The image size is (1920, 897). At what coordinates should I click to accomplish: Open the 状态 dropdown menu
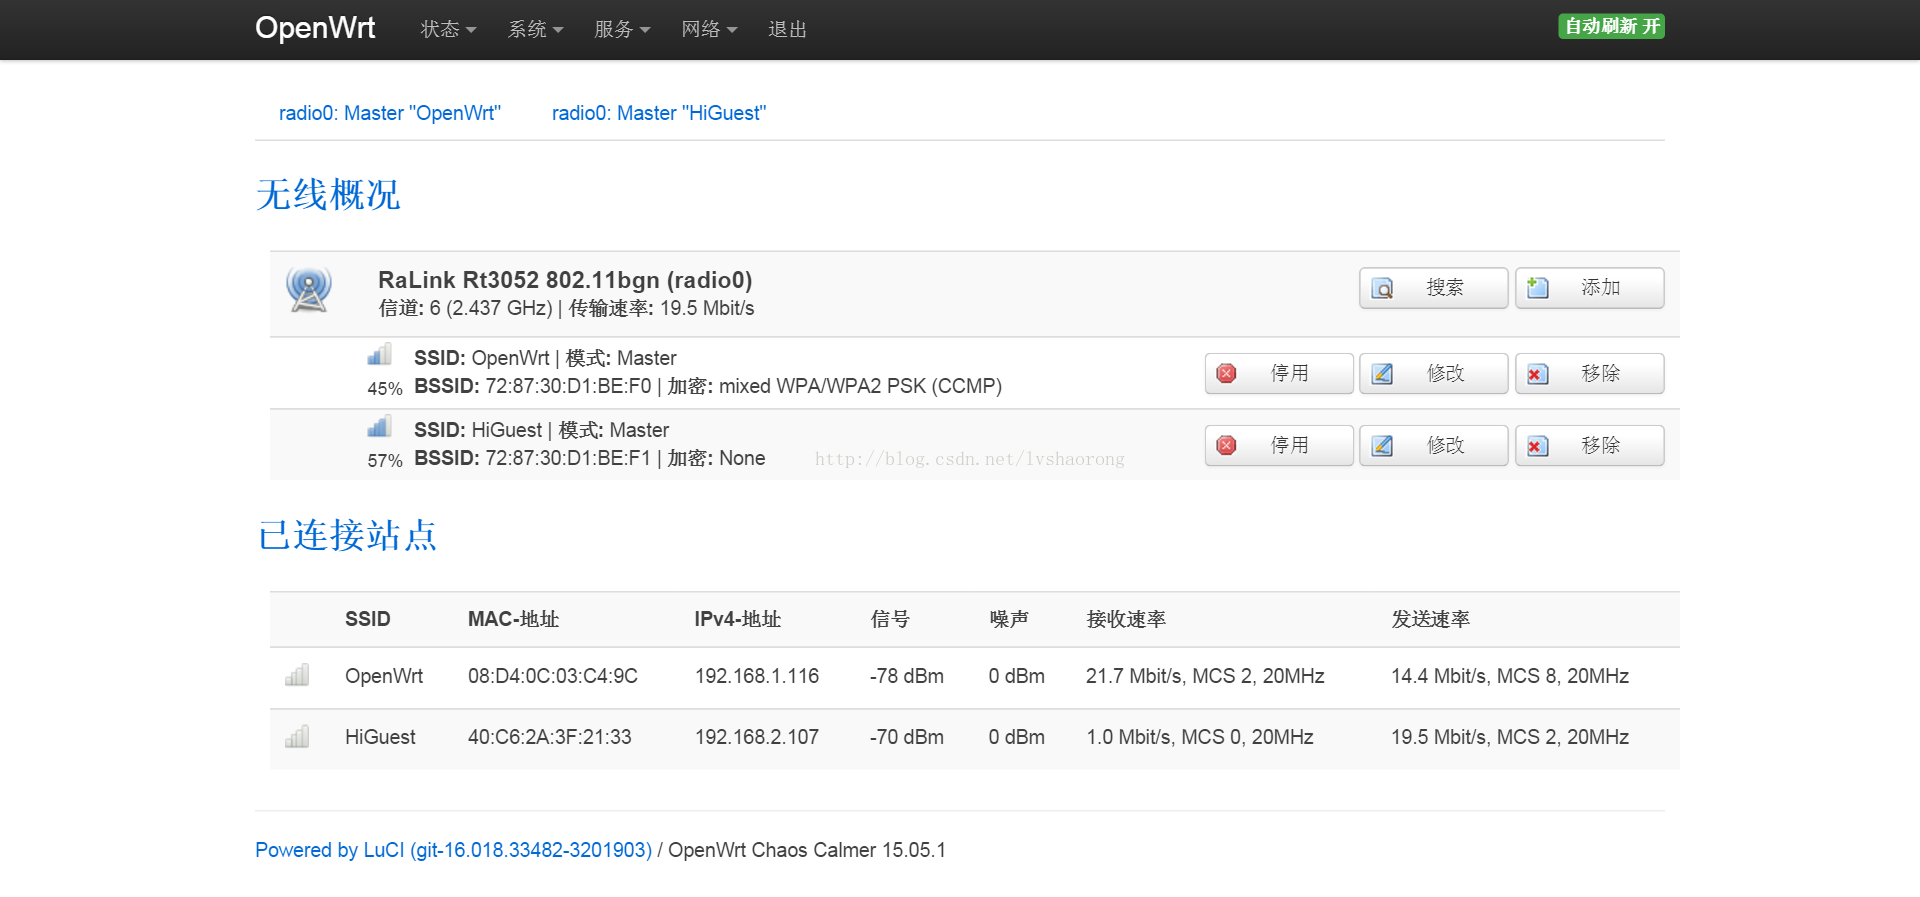pyautogui.click(x=448, y=29)
